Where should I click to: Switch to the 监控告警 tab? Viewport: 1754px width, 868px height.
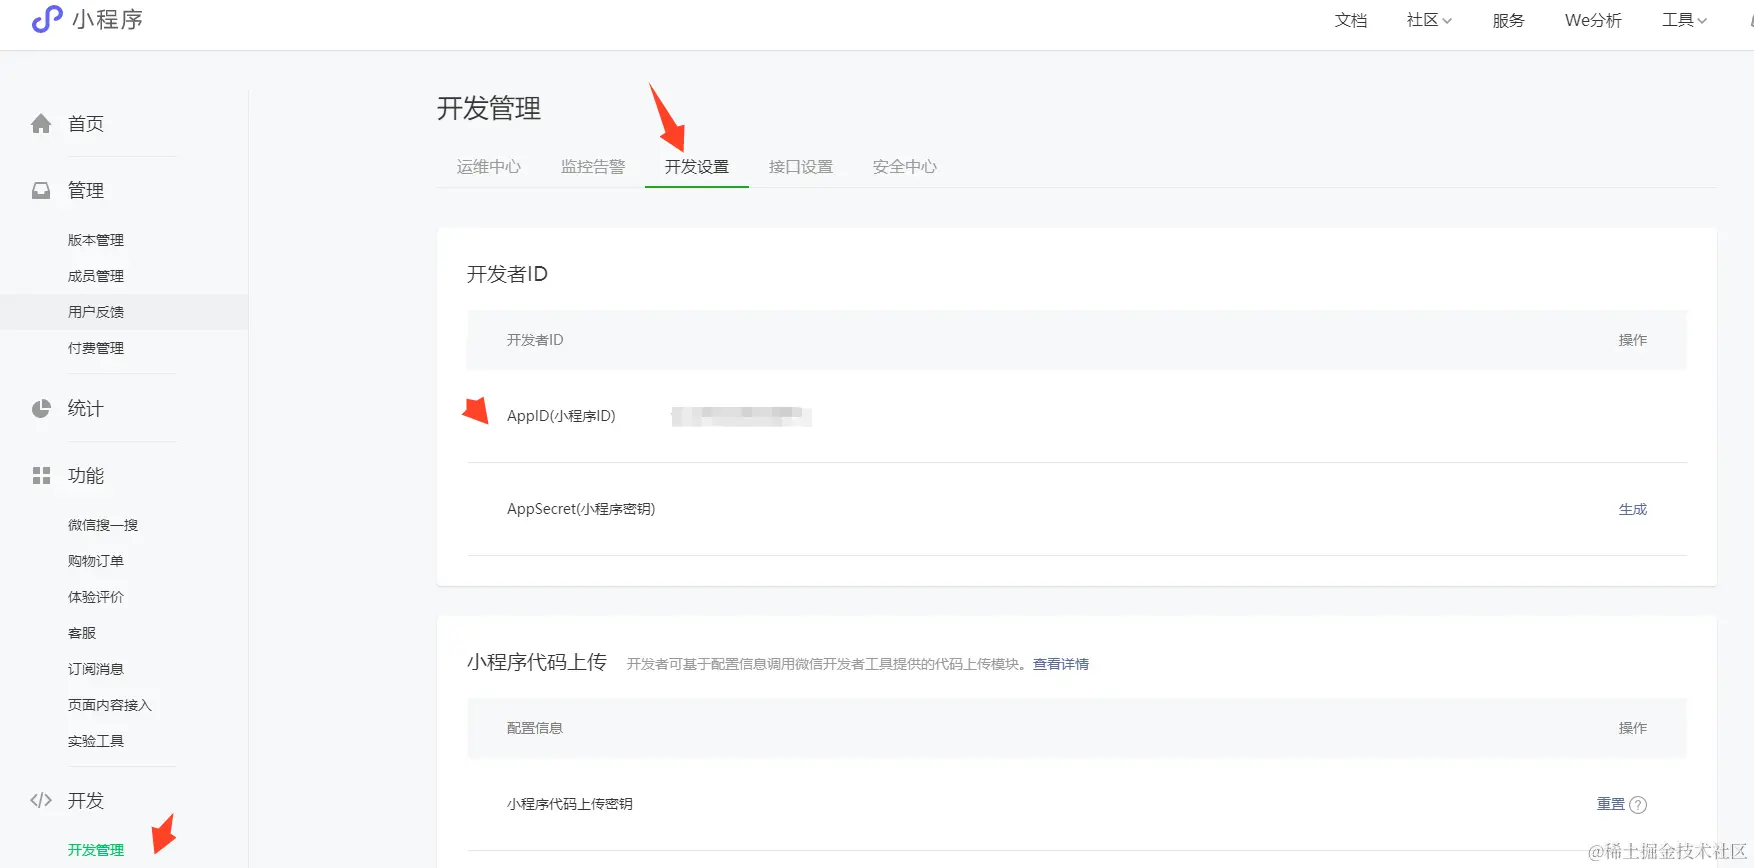coord(593,167)
